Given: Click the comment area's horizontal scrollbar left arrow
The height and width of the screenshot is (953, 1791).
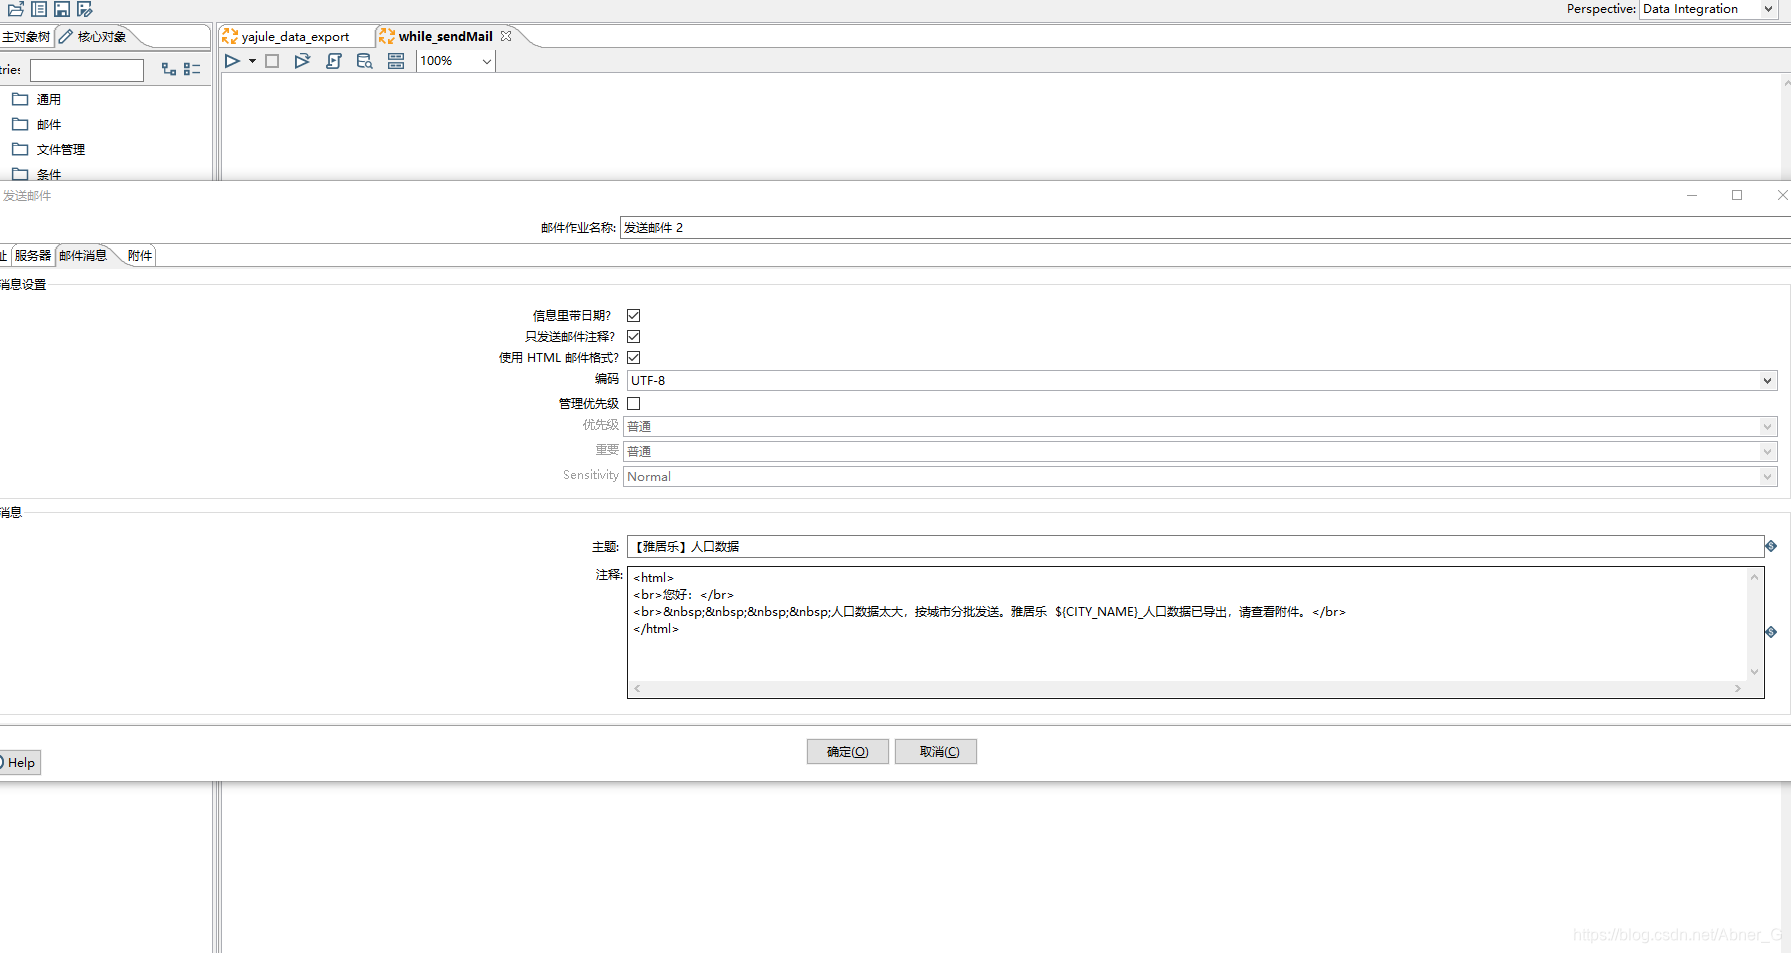Looking at the screenshot, I should pyautogui.click(x=637, y=688).
